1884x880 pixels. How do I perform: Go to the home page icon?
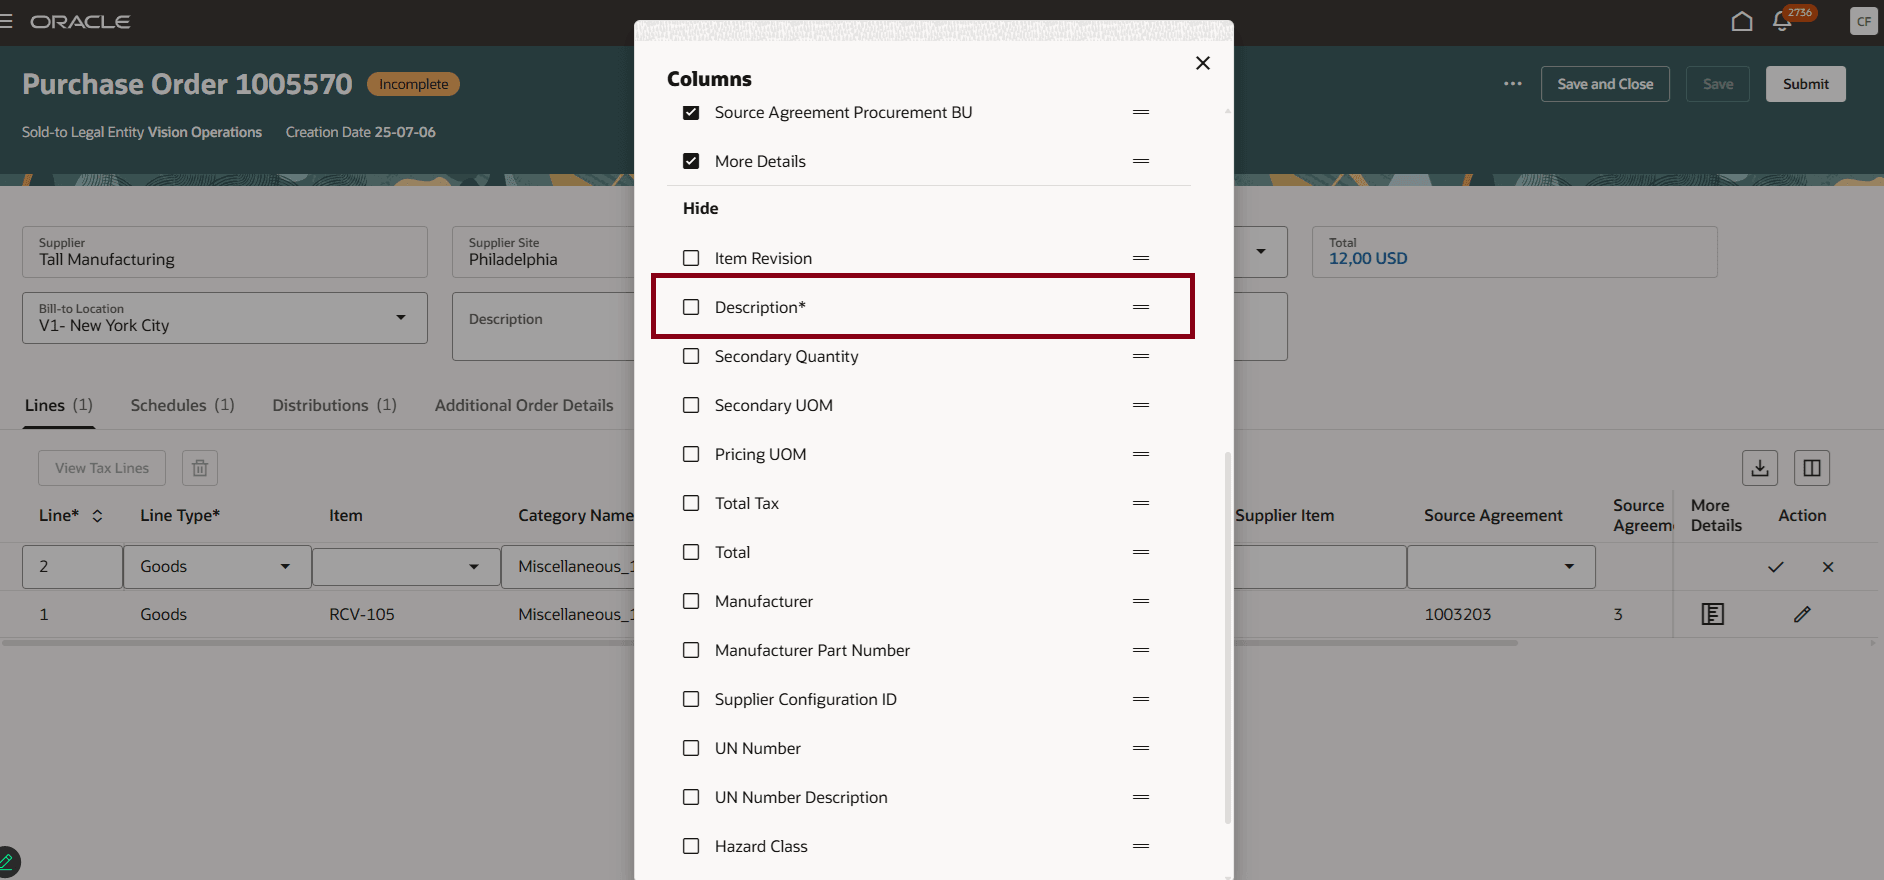point(1742,21)
